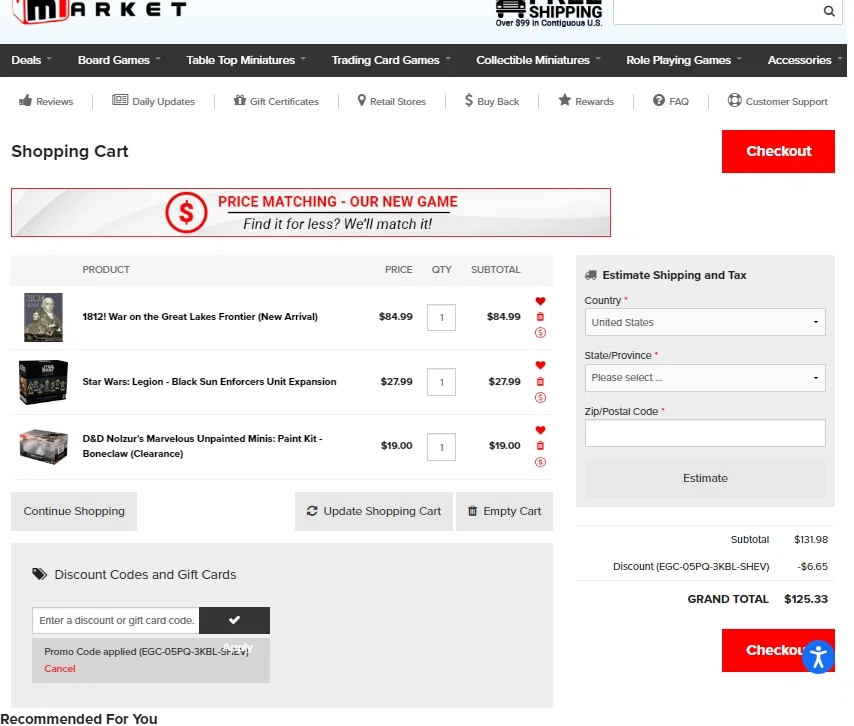Open Reviews thumbs-up link
This screenshot has width=854, height=726.
pyautogui.click(x=46, y=101)
